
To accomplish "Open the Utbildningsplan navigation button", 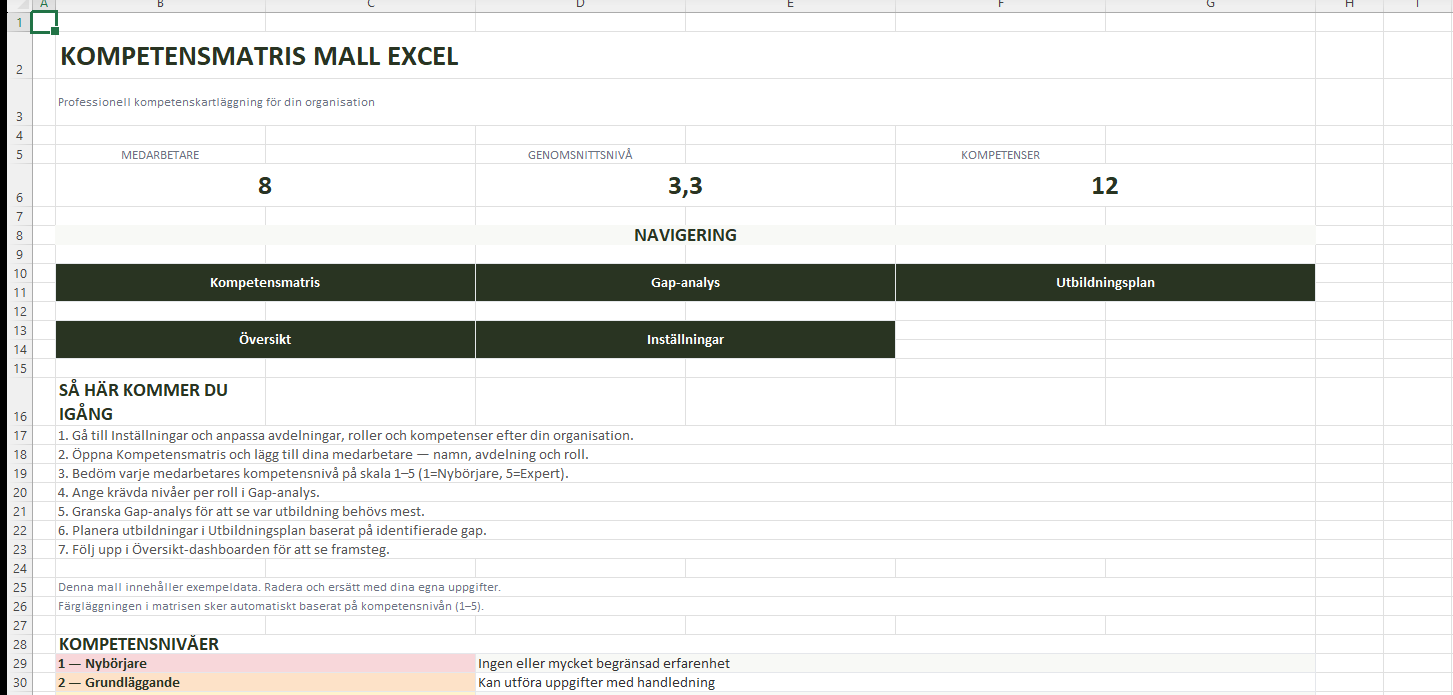I will [1105, 283].
